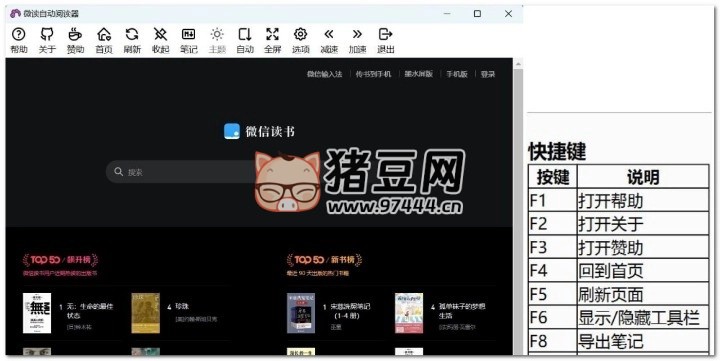Open the TOP 50 新书榜 heading

[324, 260]
